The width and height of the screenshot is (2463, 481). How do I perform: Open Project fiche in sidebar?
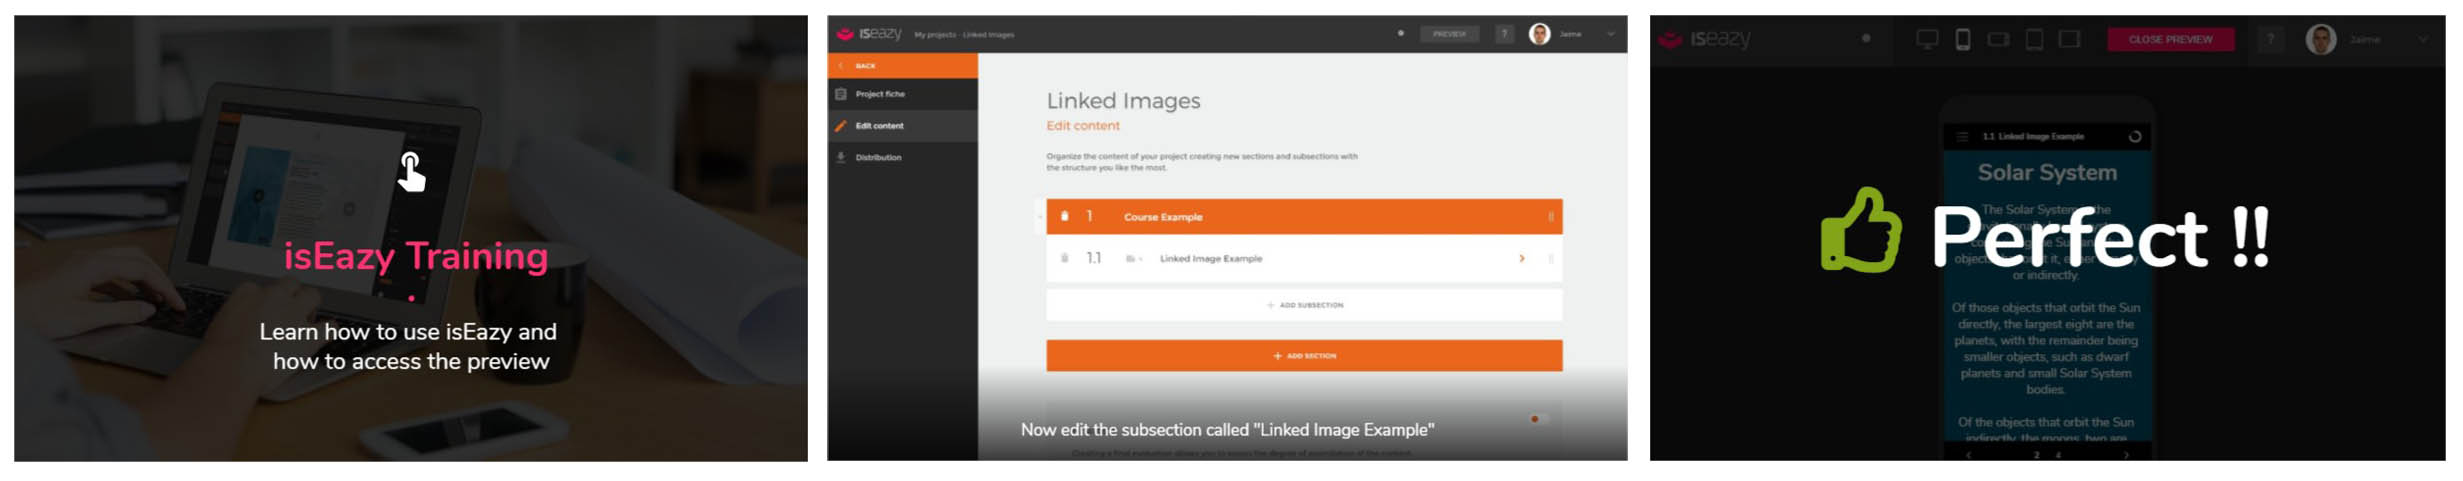point(880,94)
